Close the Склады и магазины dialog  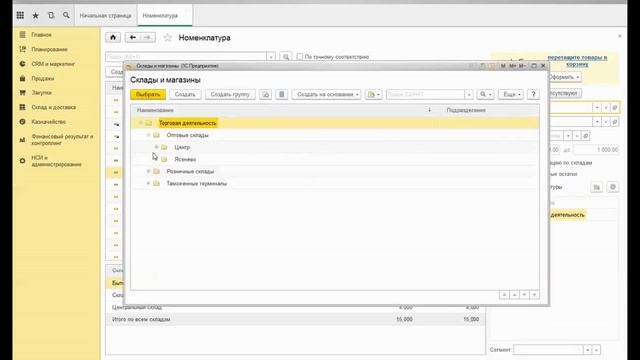[543, 66]
